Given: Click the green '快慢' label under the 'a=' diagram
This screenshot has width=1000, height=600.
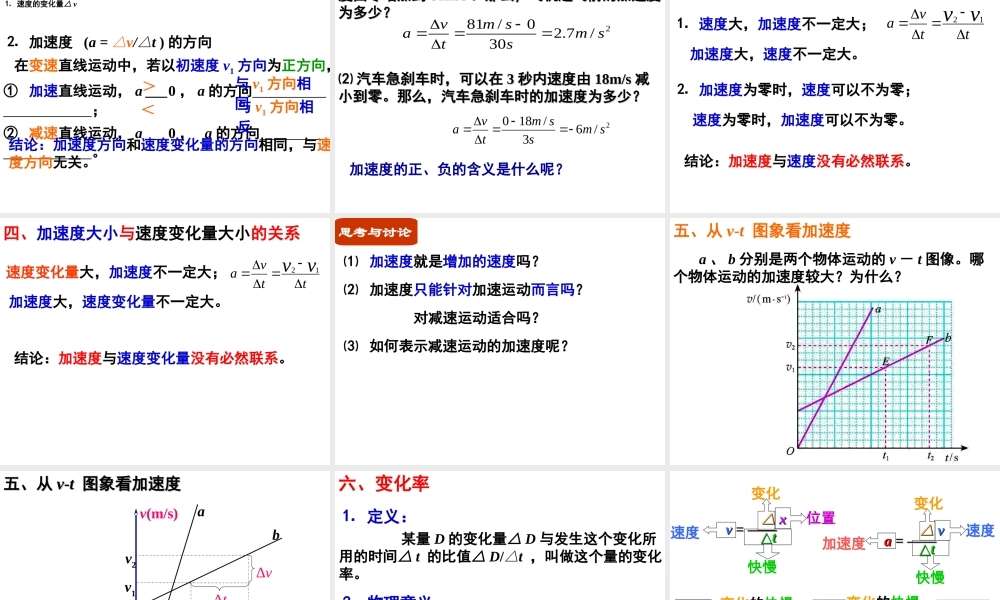Looking at the screenshot, I should pos(930,578).
